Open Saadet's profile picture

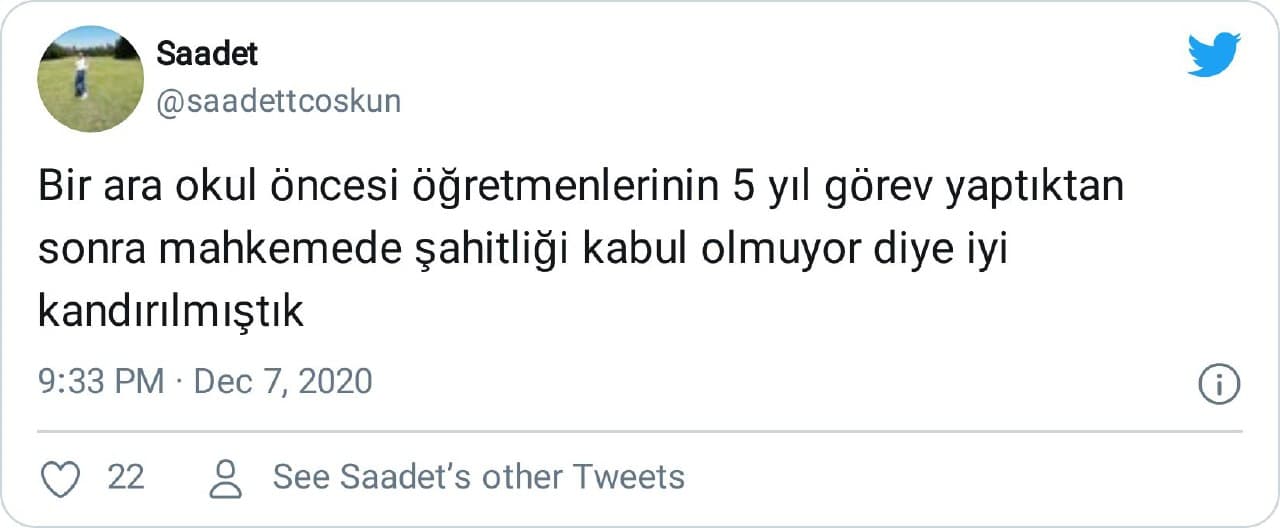[91, 79]
